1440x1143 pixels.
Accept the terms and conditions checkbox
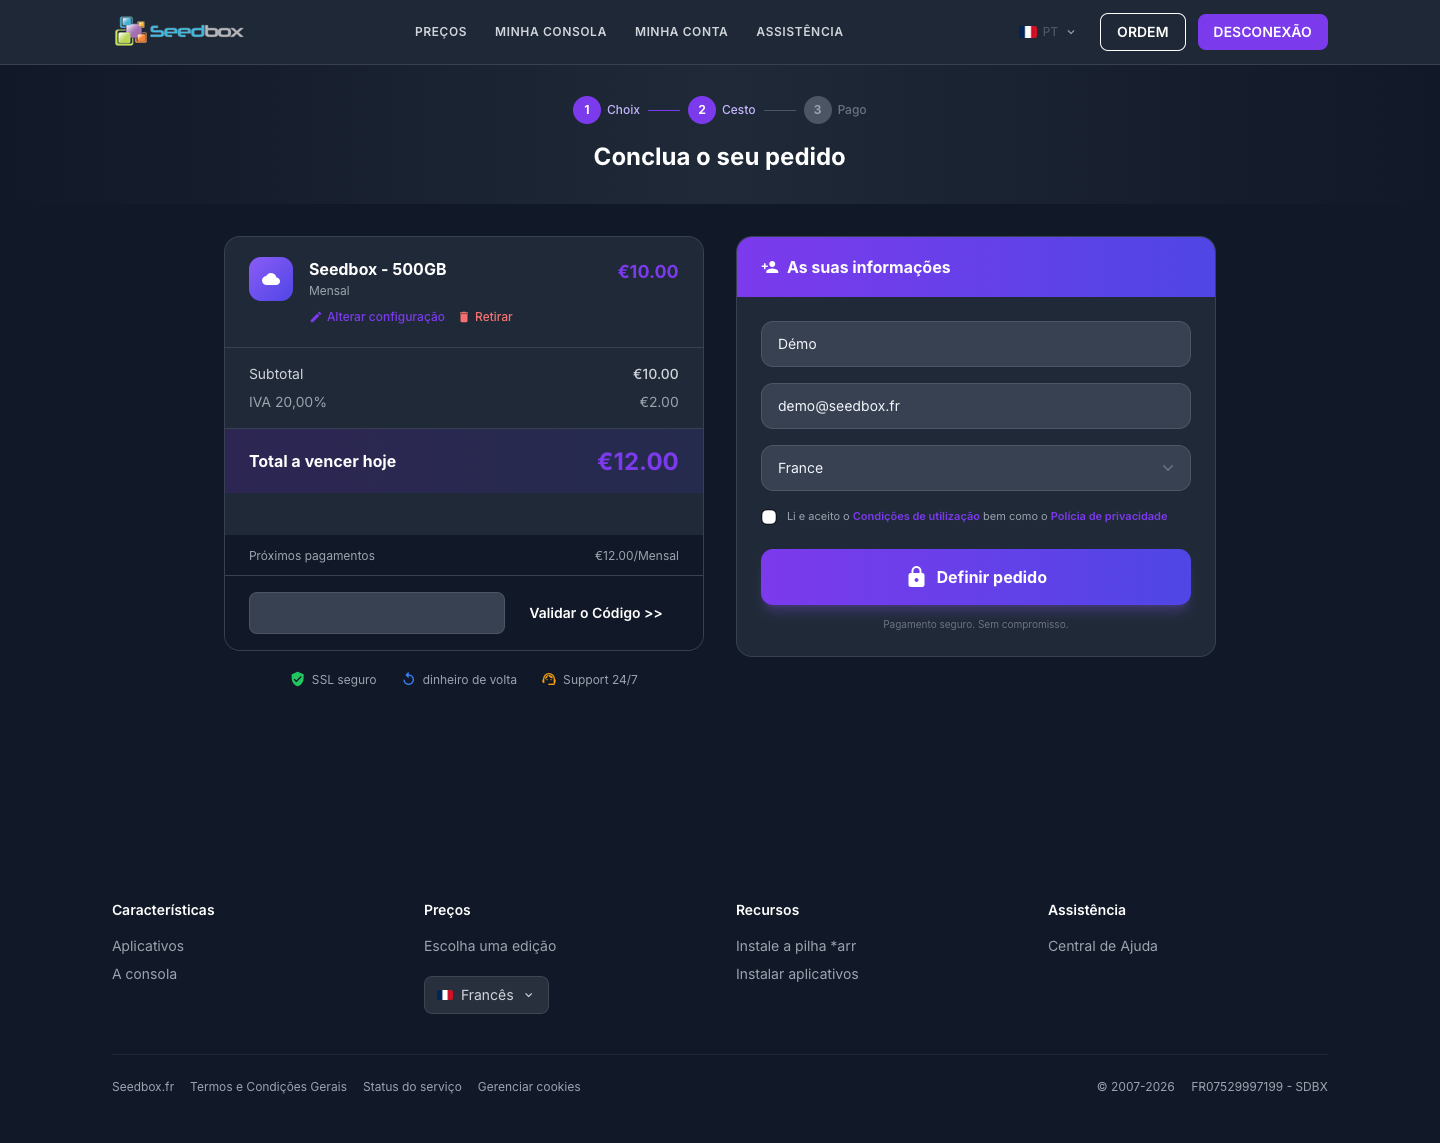769,517
